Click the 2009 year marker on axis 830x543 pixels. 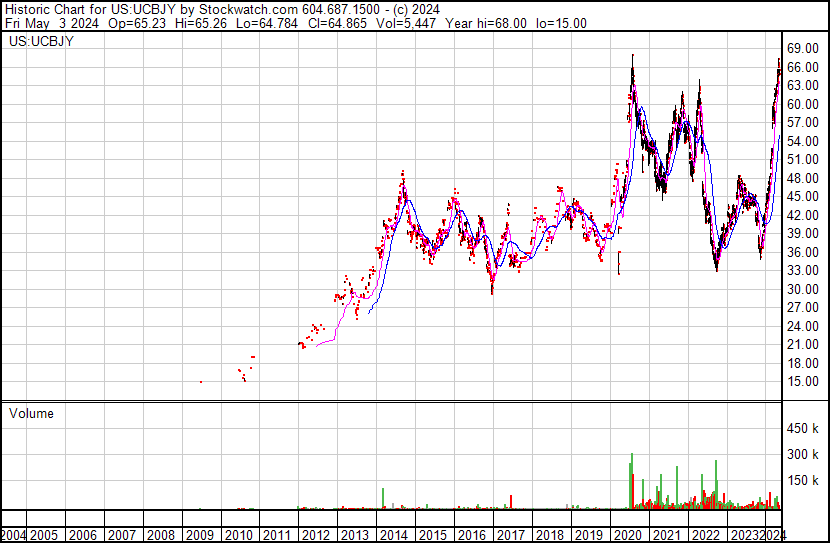click(199, 535)
